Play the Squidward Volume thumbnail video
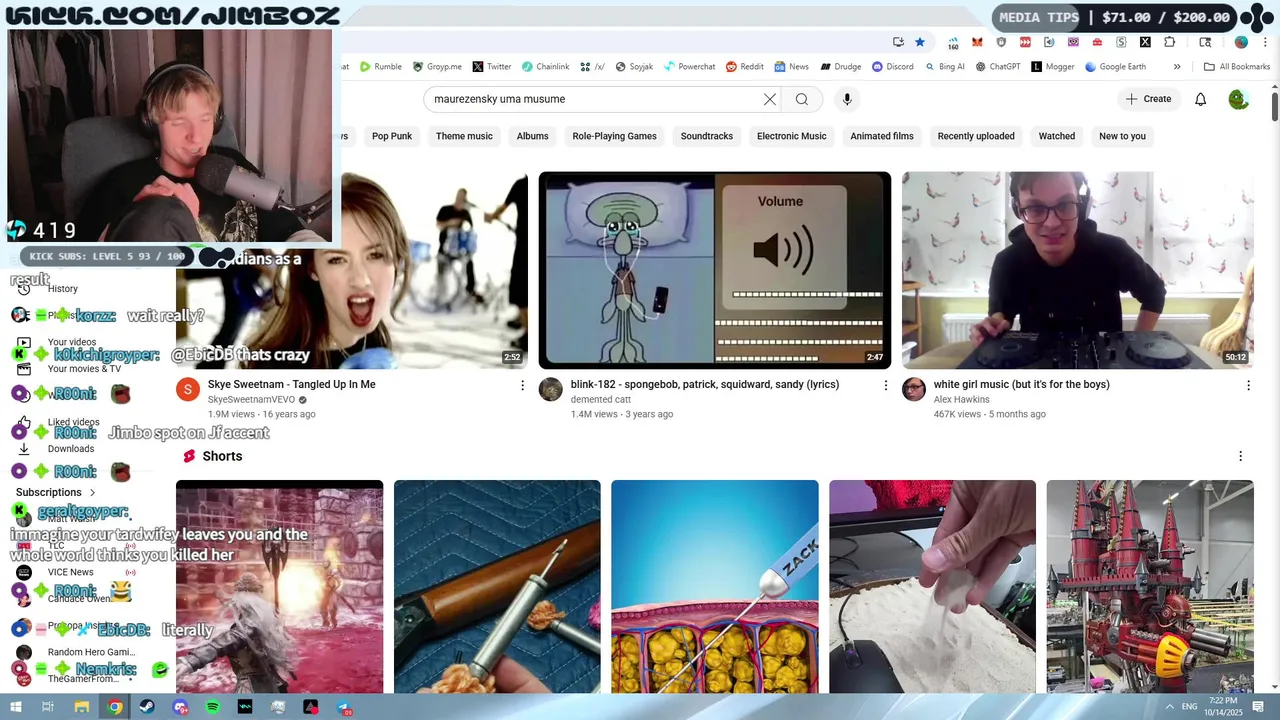 (715, 270)
